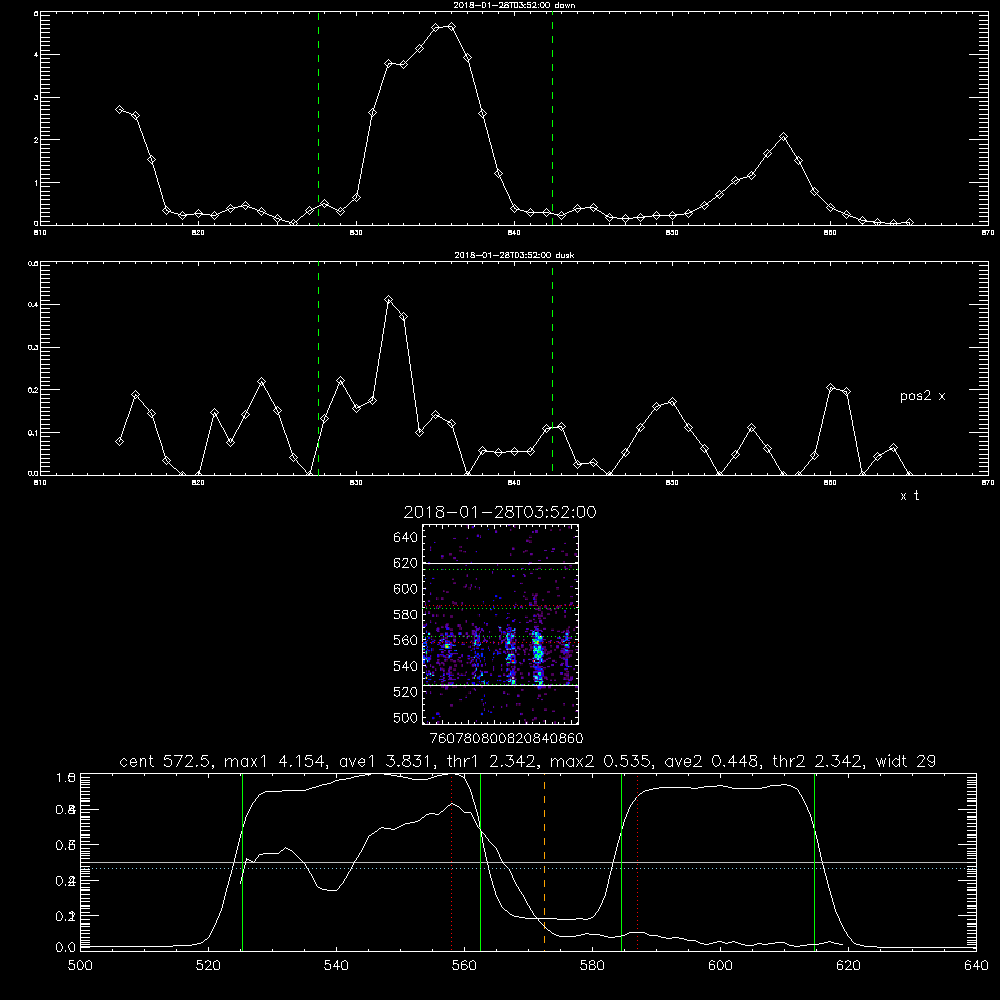Click the x-axis label '600' of bottom plot

720,966
